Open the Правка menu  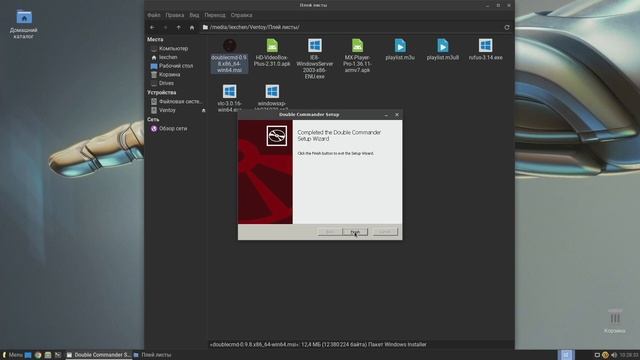coord(175,15)
